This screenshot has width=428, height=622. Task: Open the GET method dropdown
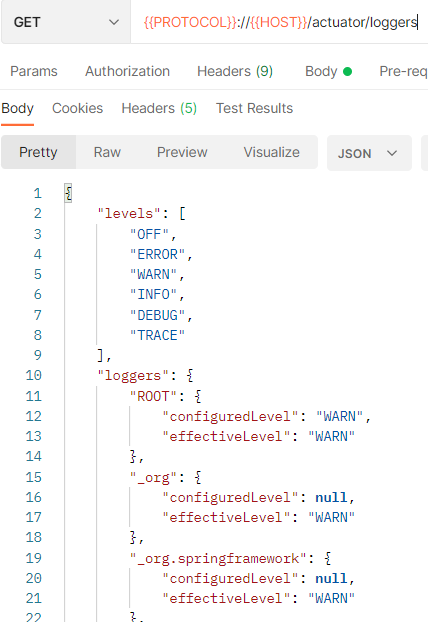(66, 22)
